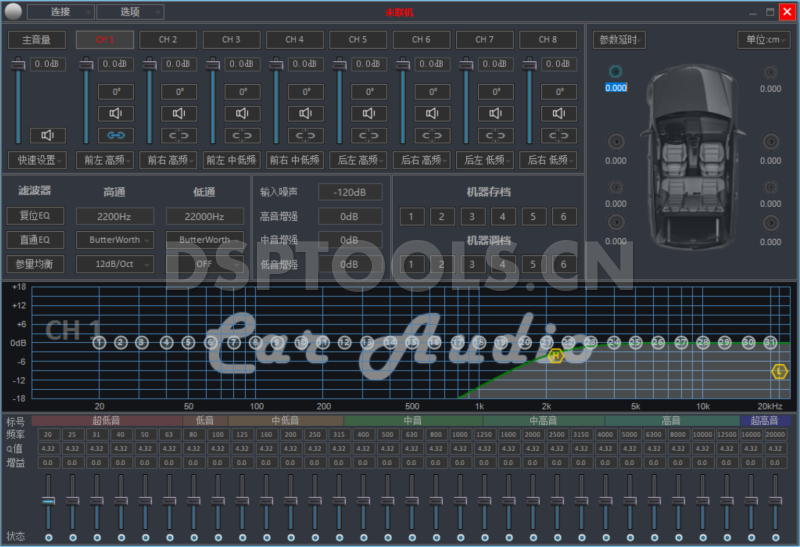
Task: Open the 单位:cm unit dropdown
Action: pos(764,39)
